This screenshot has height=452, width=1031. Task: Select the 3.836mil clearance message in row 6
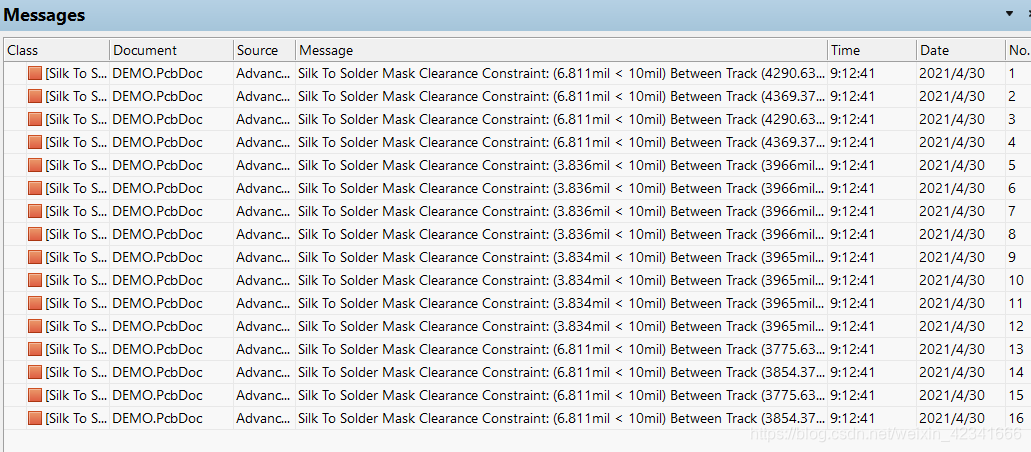click(x=560, y=188)
